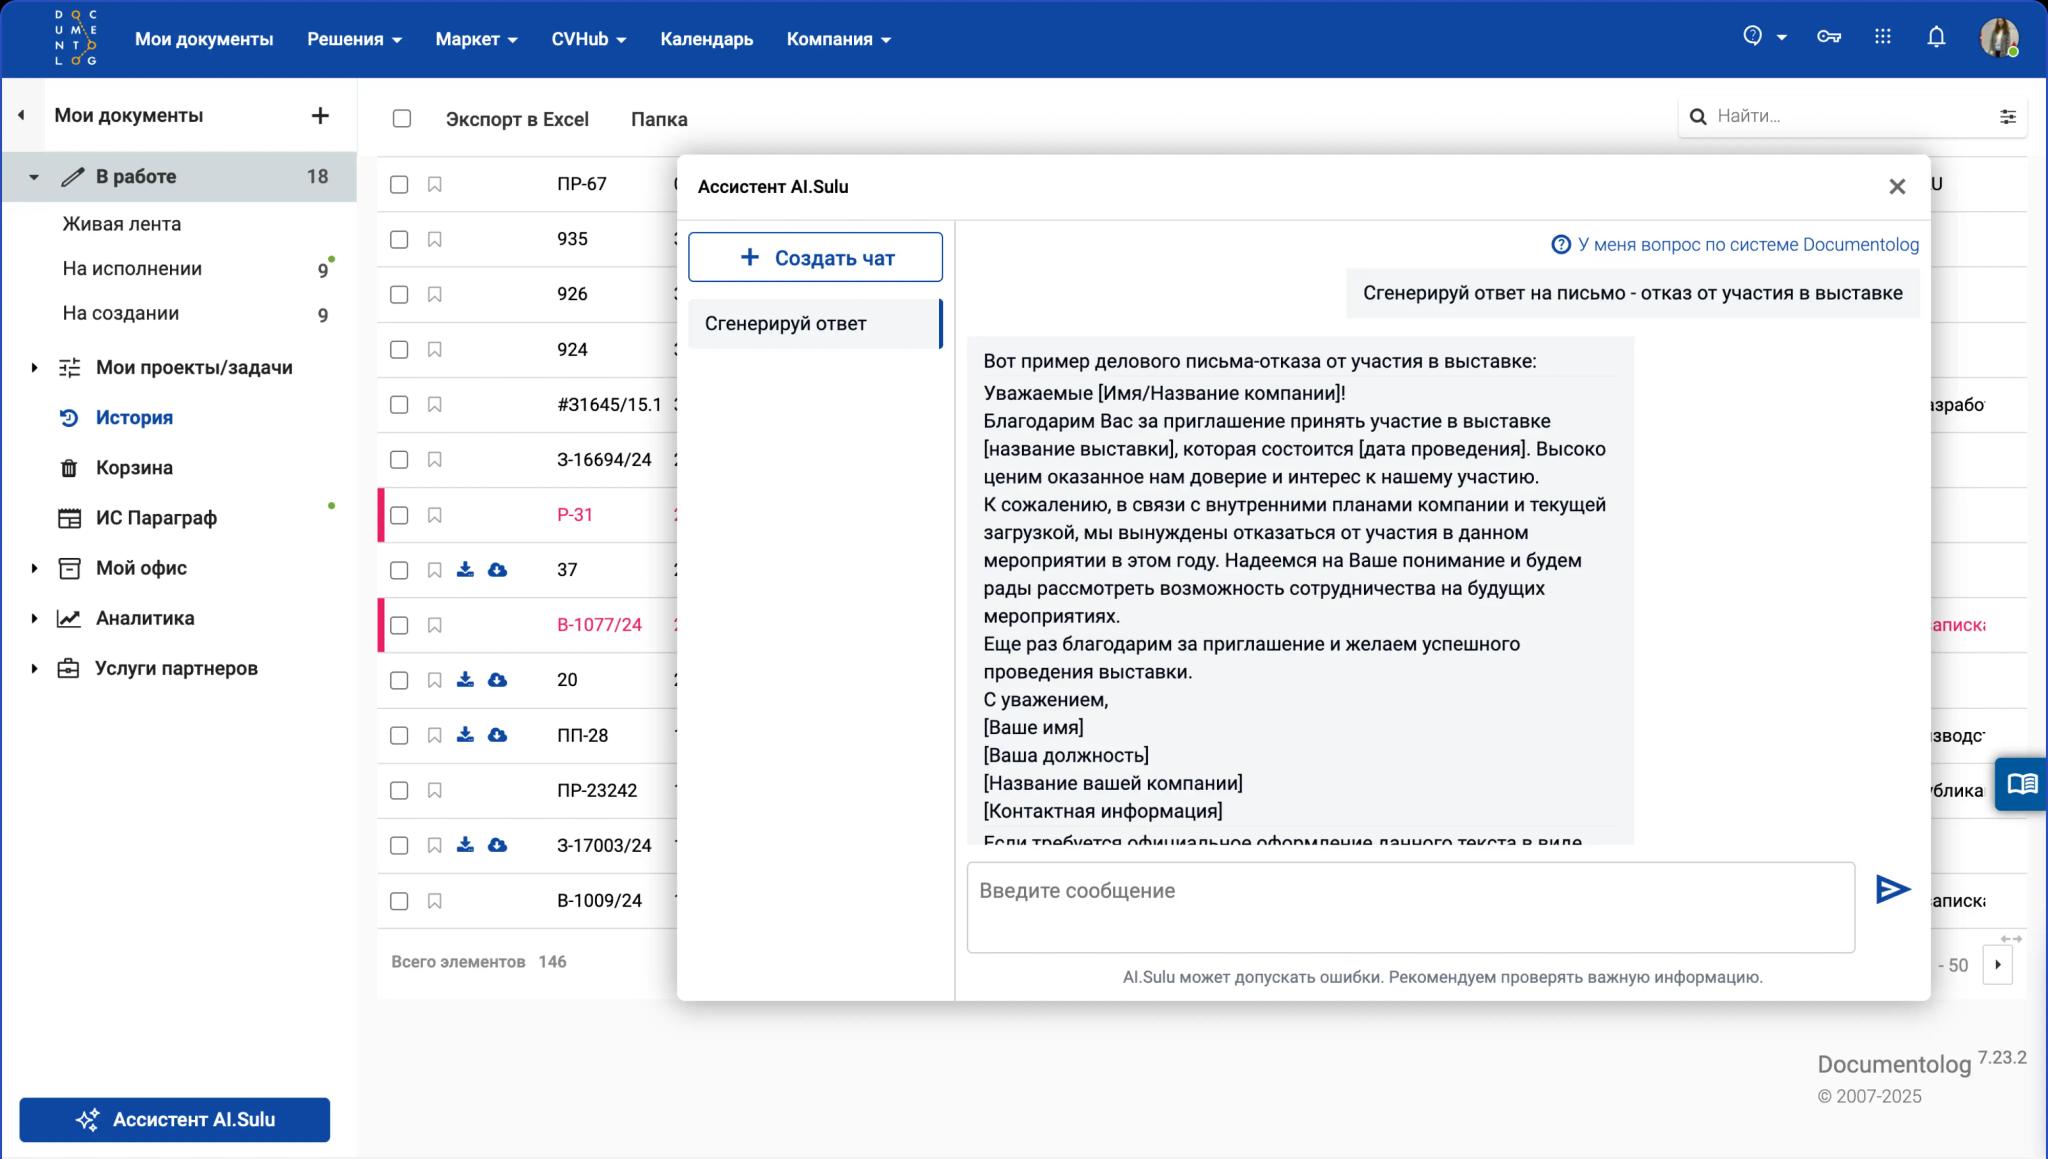2048x1159 pixels.
Task: Bookmark the ПР-67 document row
Action: [x=435, y=185]
